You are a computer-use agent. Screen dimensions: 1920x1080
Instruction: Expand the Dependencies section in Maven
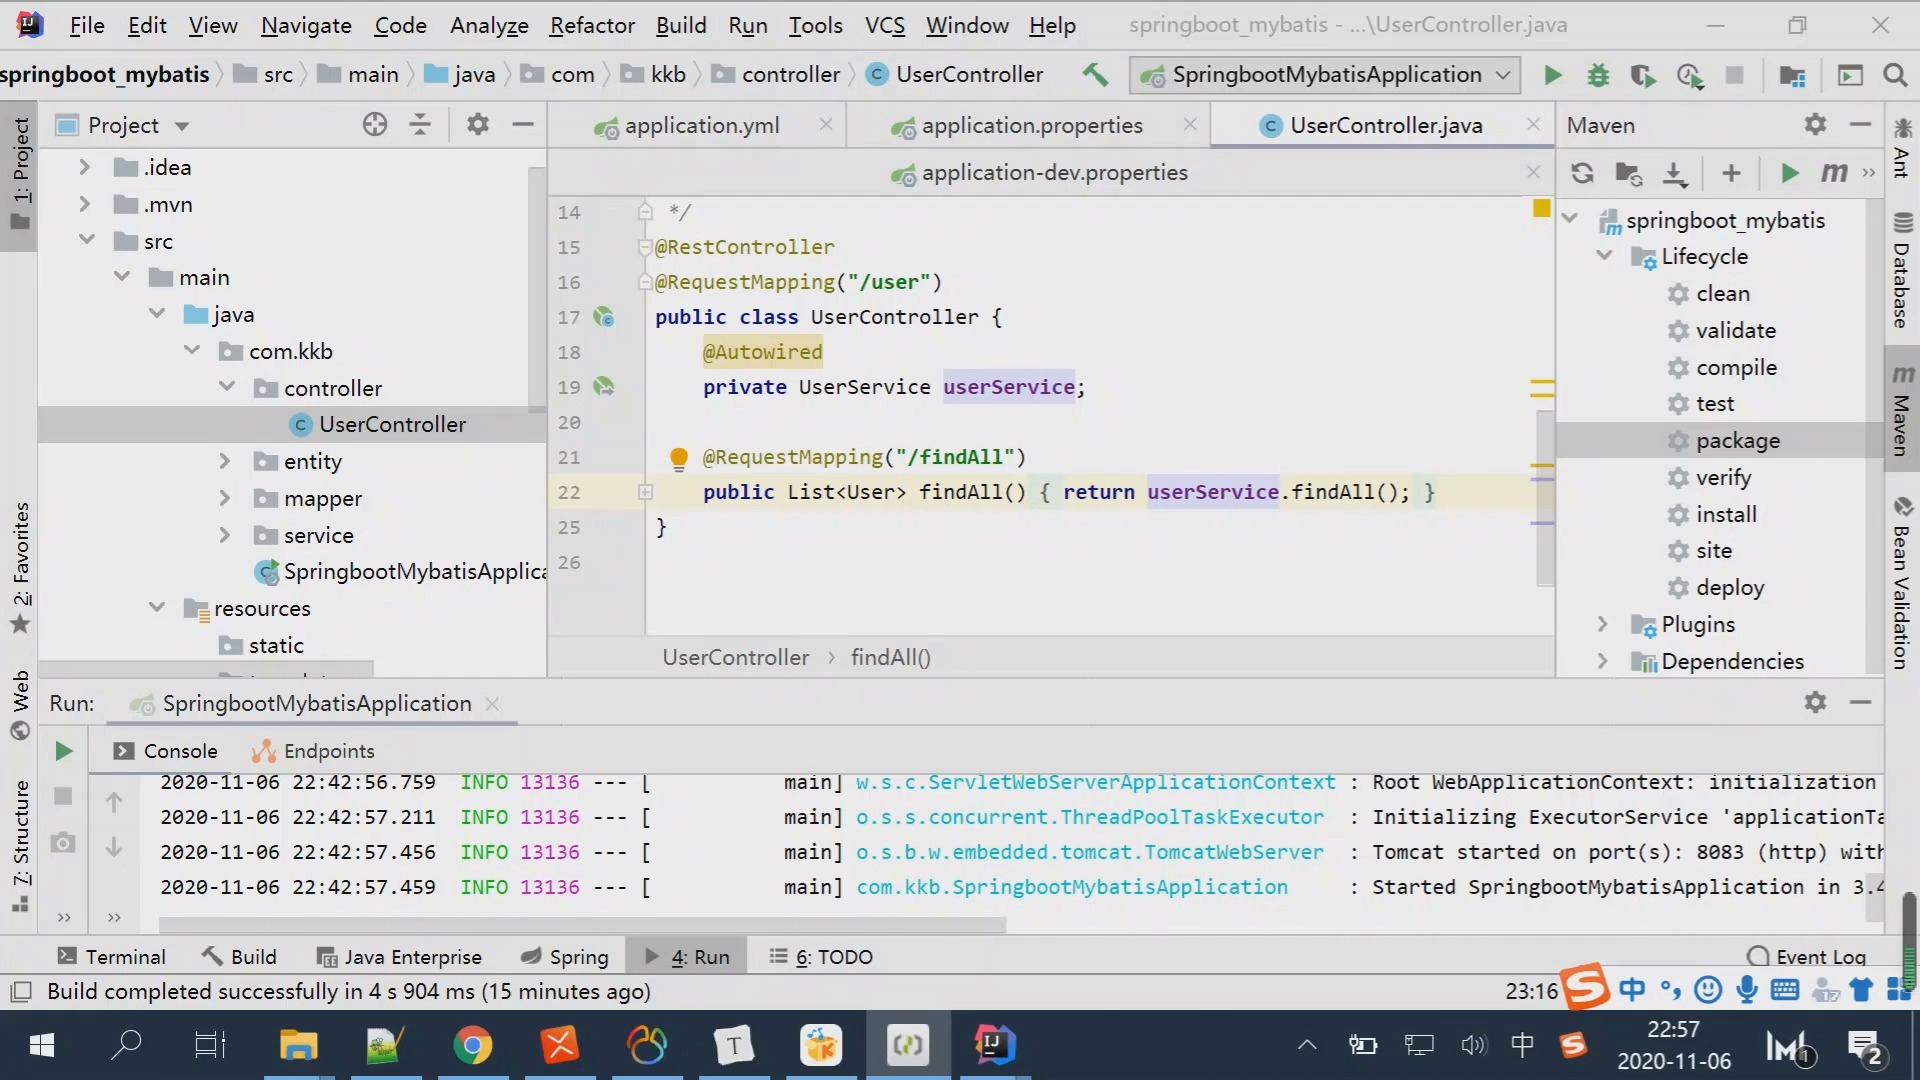[1601, 661]
